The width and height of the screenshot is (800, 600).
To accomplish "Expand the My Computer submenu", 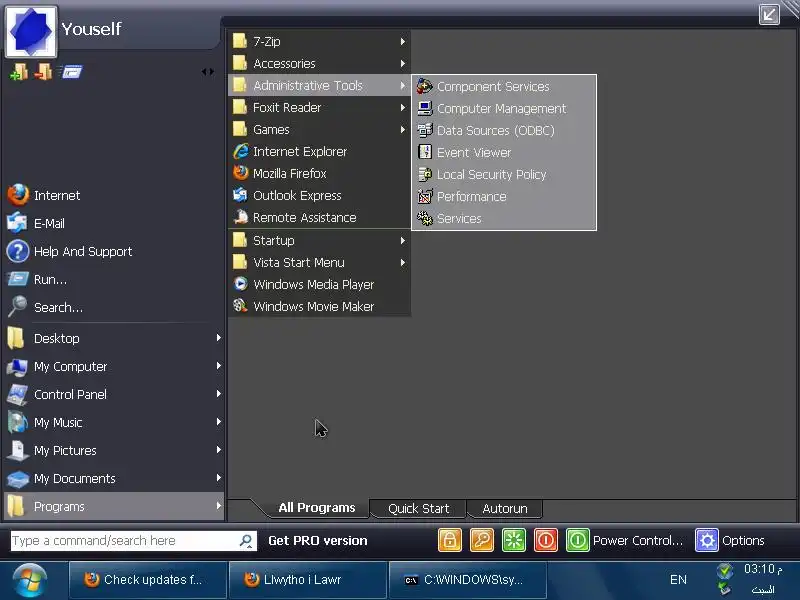I will (x=114, y=366).
